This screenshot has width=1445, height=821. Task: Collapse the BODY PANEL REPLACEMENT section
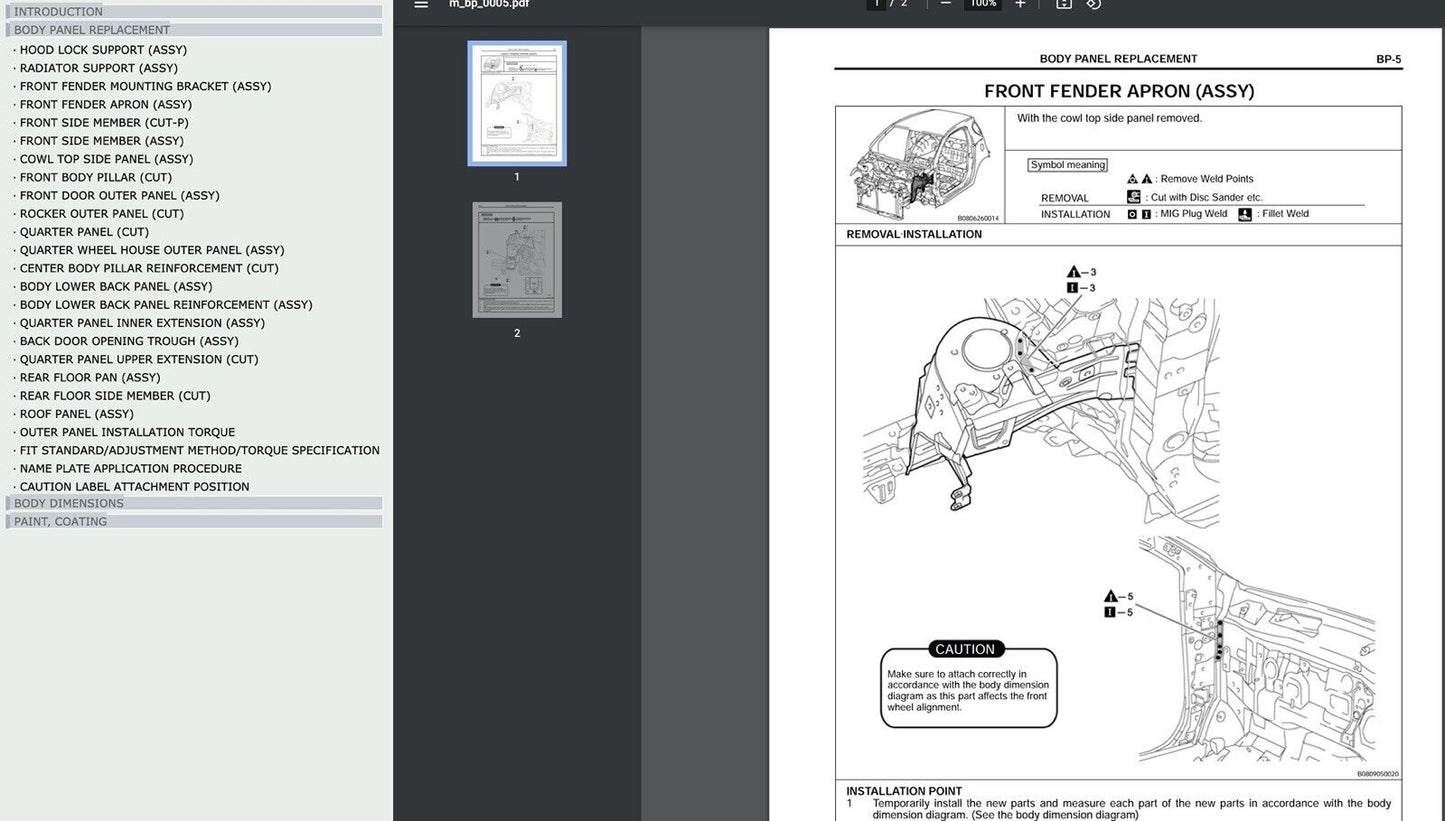tap(92, 30)
